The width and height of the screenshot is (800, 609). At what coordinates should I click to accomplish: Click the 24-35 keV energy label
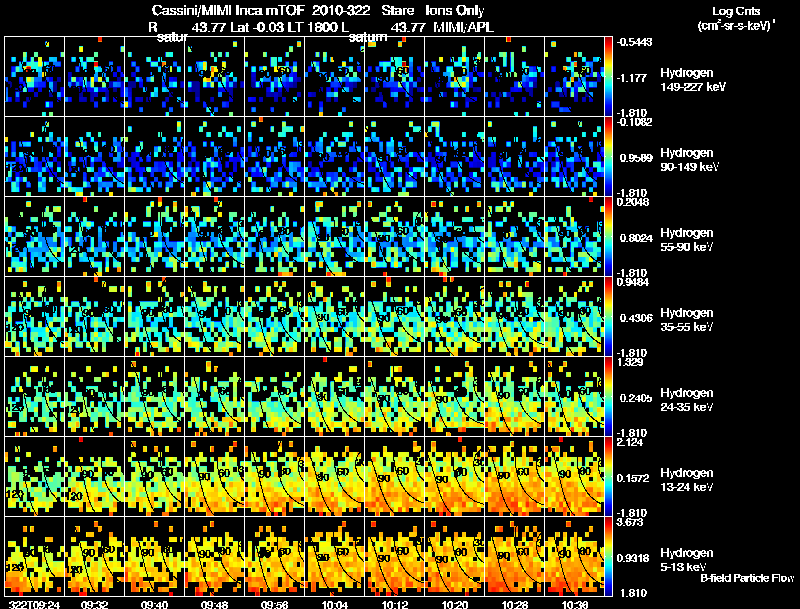pos(687,408)
